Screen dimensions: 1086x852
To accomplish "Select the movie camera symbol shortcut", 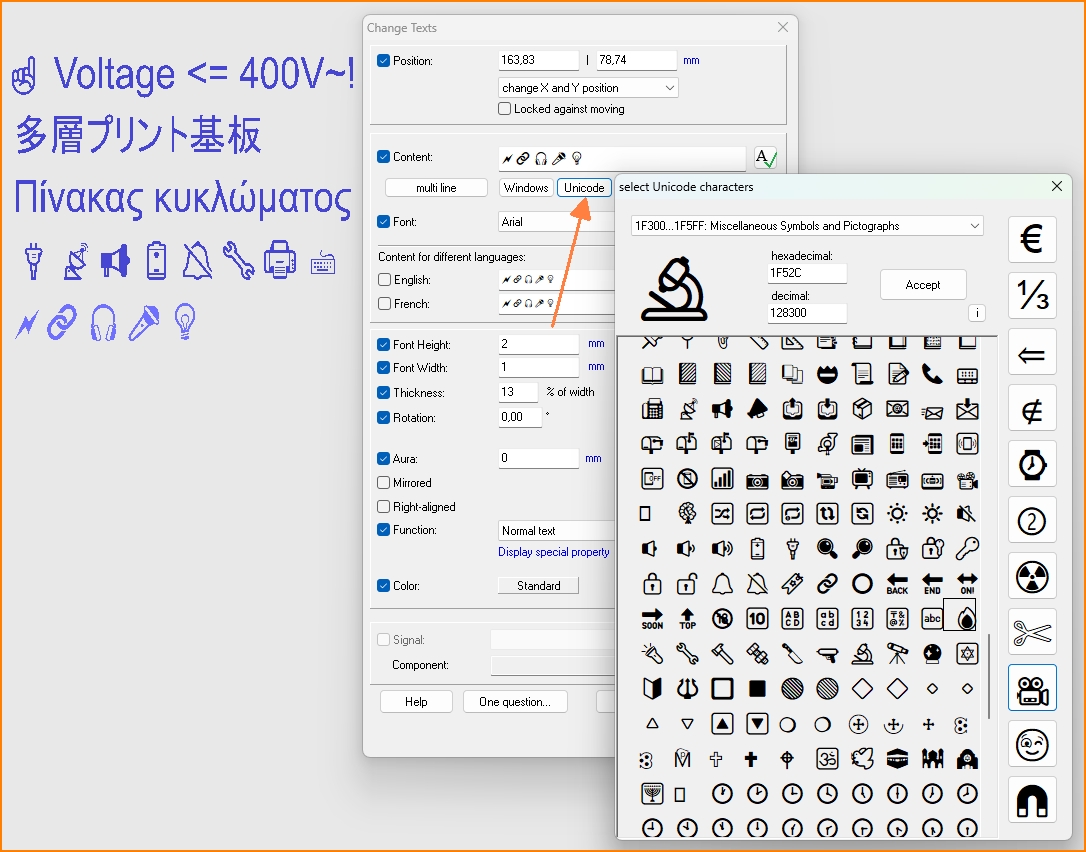I will (1032, 689).
